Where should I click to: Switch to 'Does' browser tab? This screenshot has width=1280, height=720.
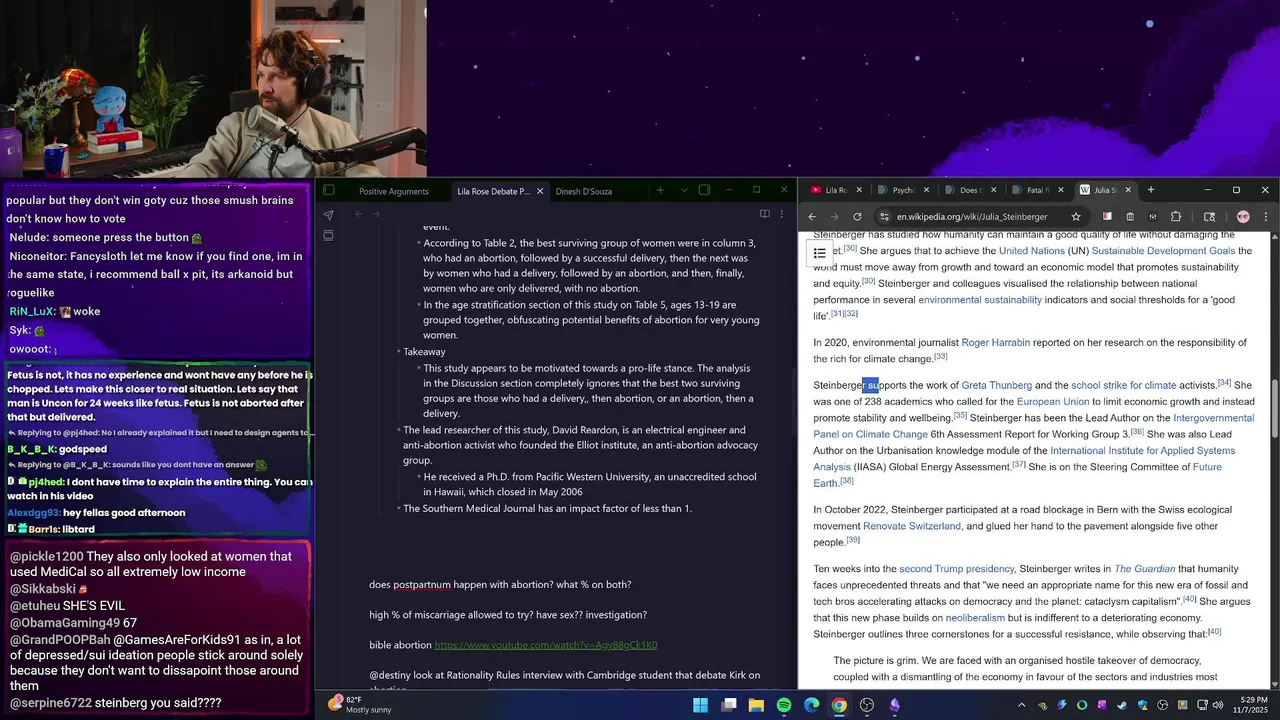pos(970,190)
